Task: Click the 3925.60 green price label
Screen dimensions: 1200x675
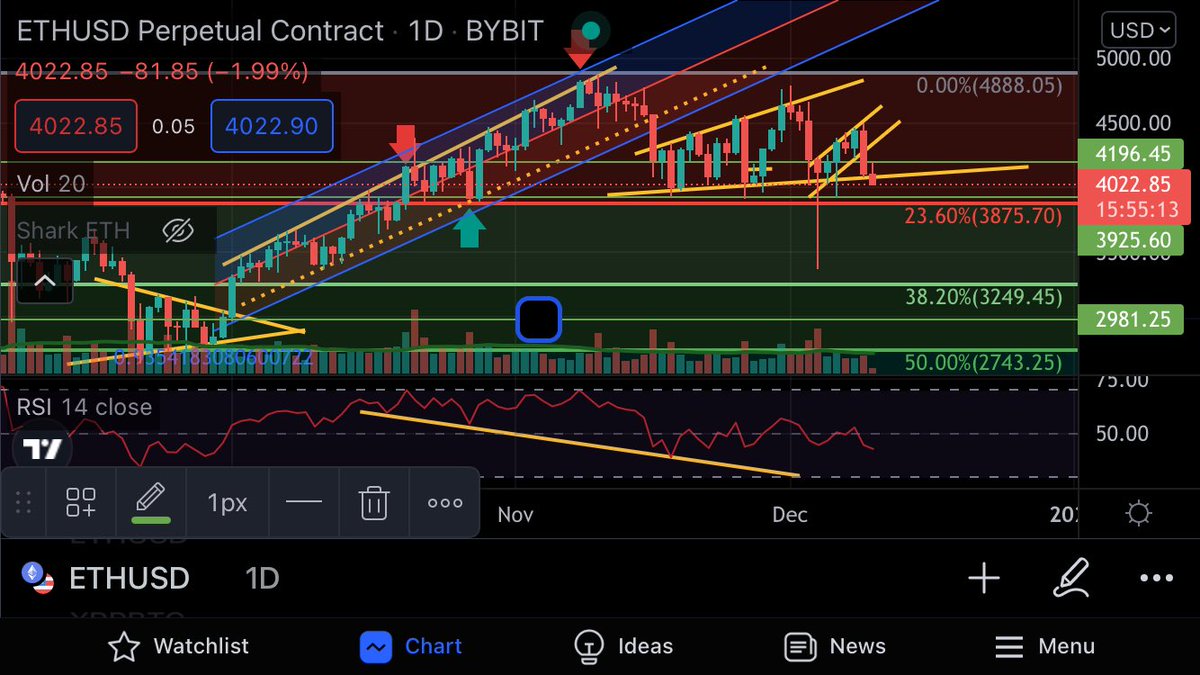Action: tap(1131, 241)
